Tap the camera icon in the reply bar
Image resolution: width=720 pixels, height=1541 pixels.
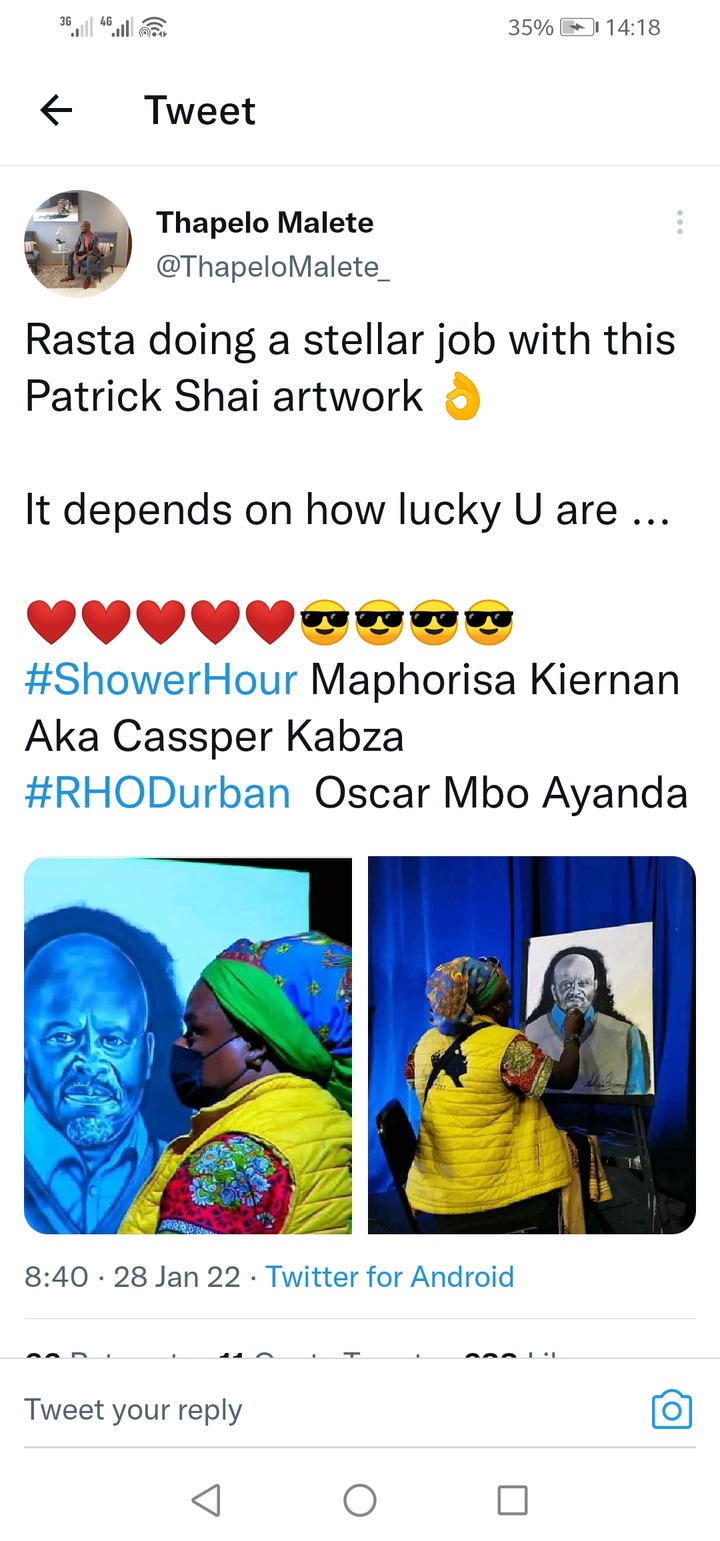tap(671, 1409)
